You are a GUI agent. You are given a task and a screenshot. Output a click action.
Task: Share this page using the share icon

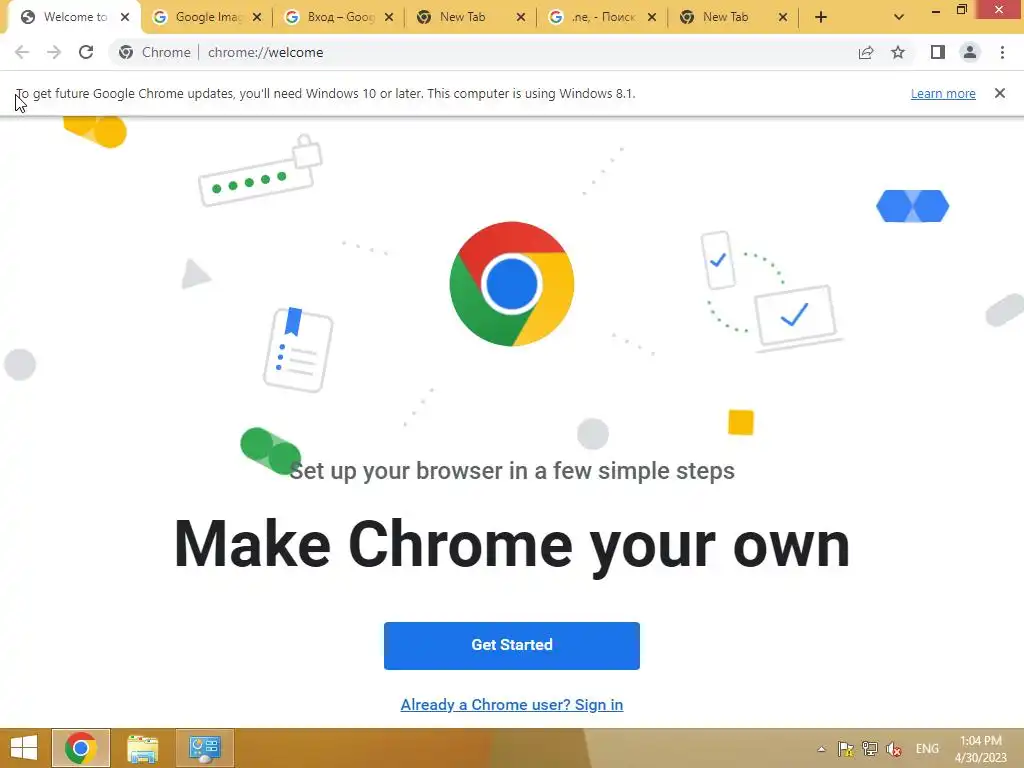coord(866,52)
